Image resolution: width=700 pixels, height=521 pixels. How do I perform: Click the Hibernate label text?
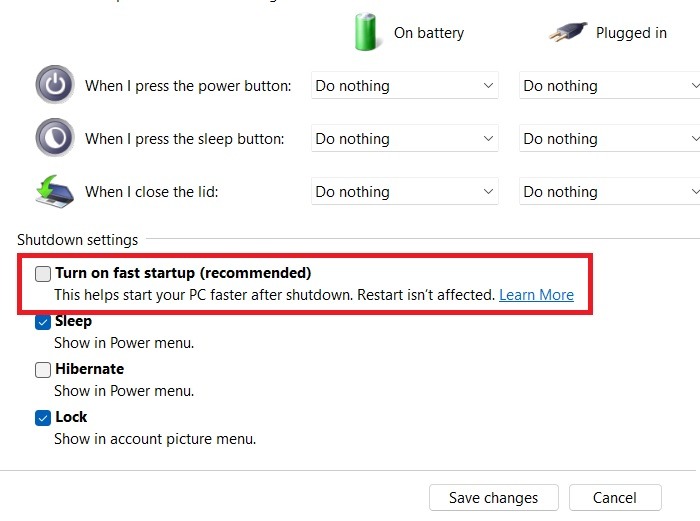(90, 369)
